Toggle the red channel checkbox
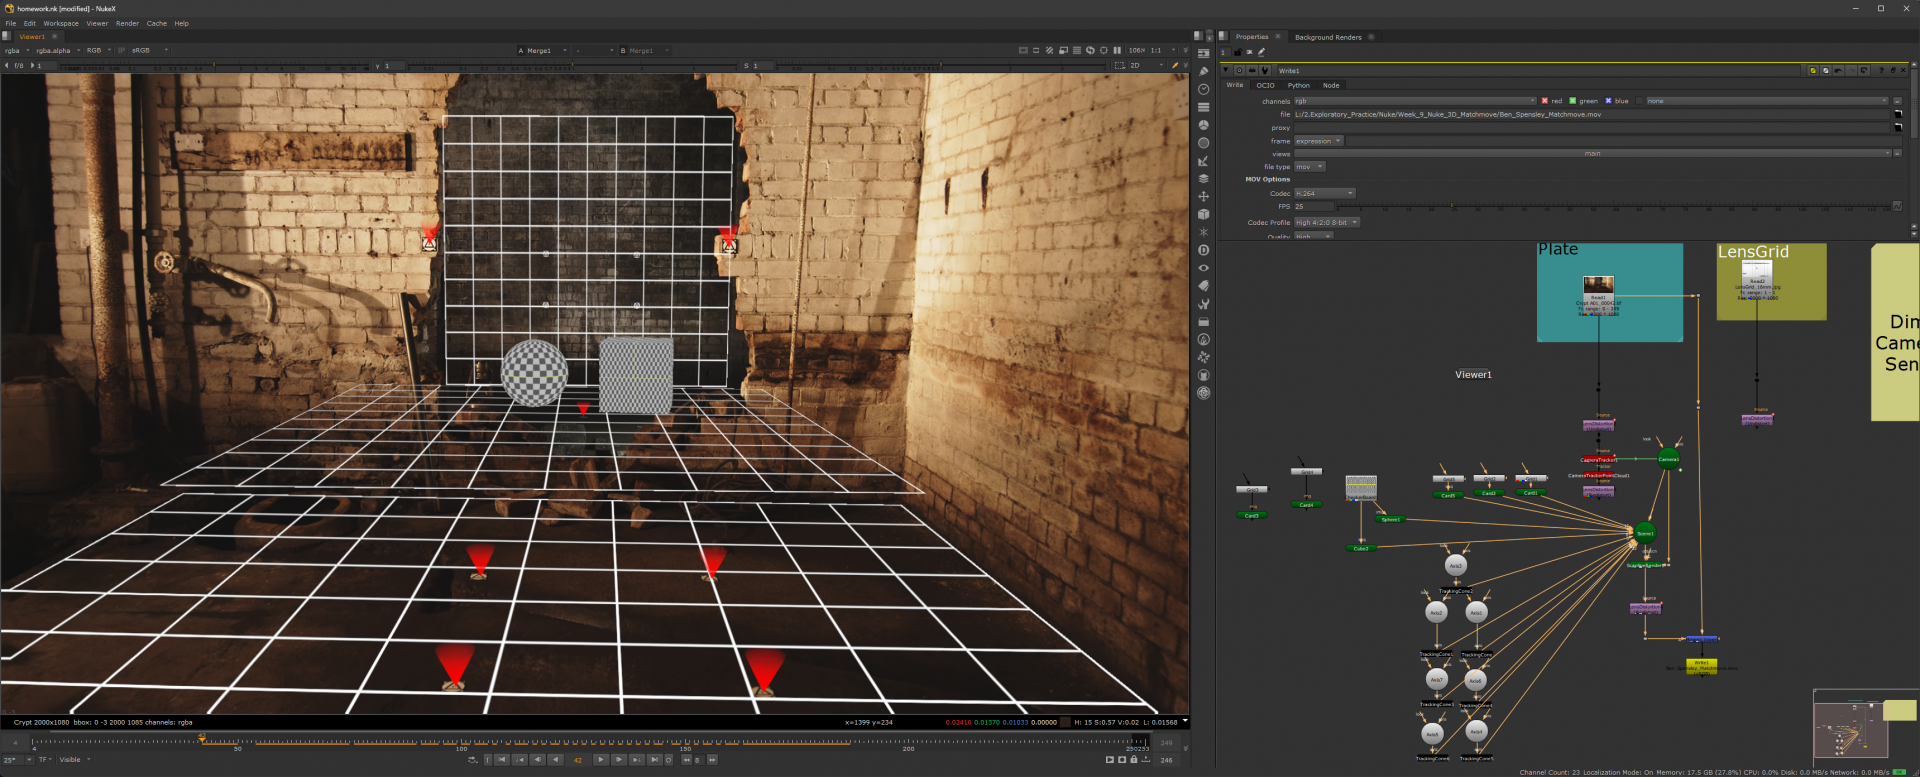The height and width of the screenshot is (777, 1920). pyautogui.click(x=1545, y=101)
